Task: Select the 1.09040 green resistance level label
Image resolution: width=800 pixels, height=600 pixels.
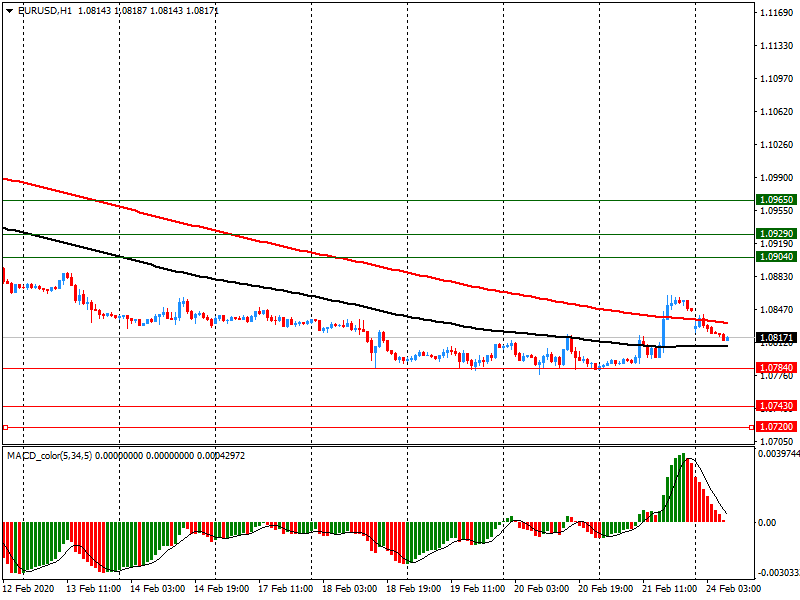Action: pyautogui.click(x=777, y=257)
